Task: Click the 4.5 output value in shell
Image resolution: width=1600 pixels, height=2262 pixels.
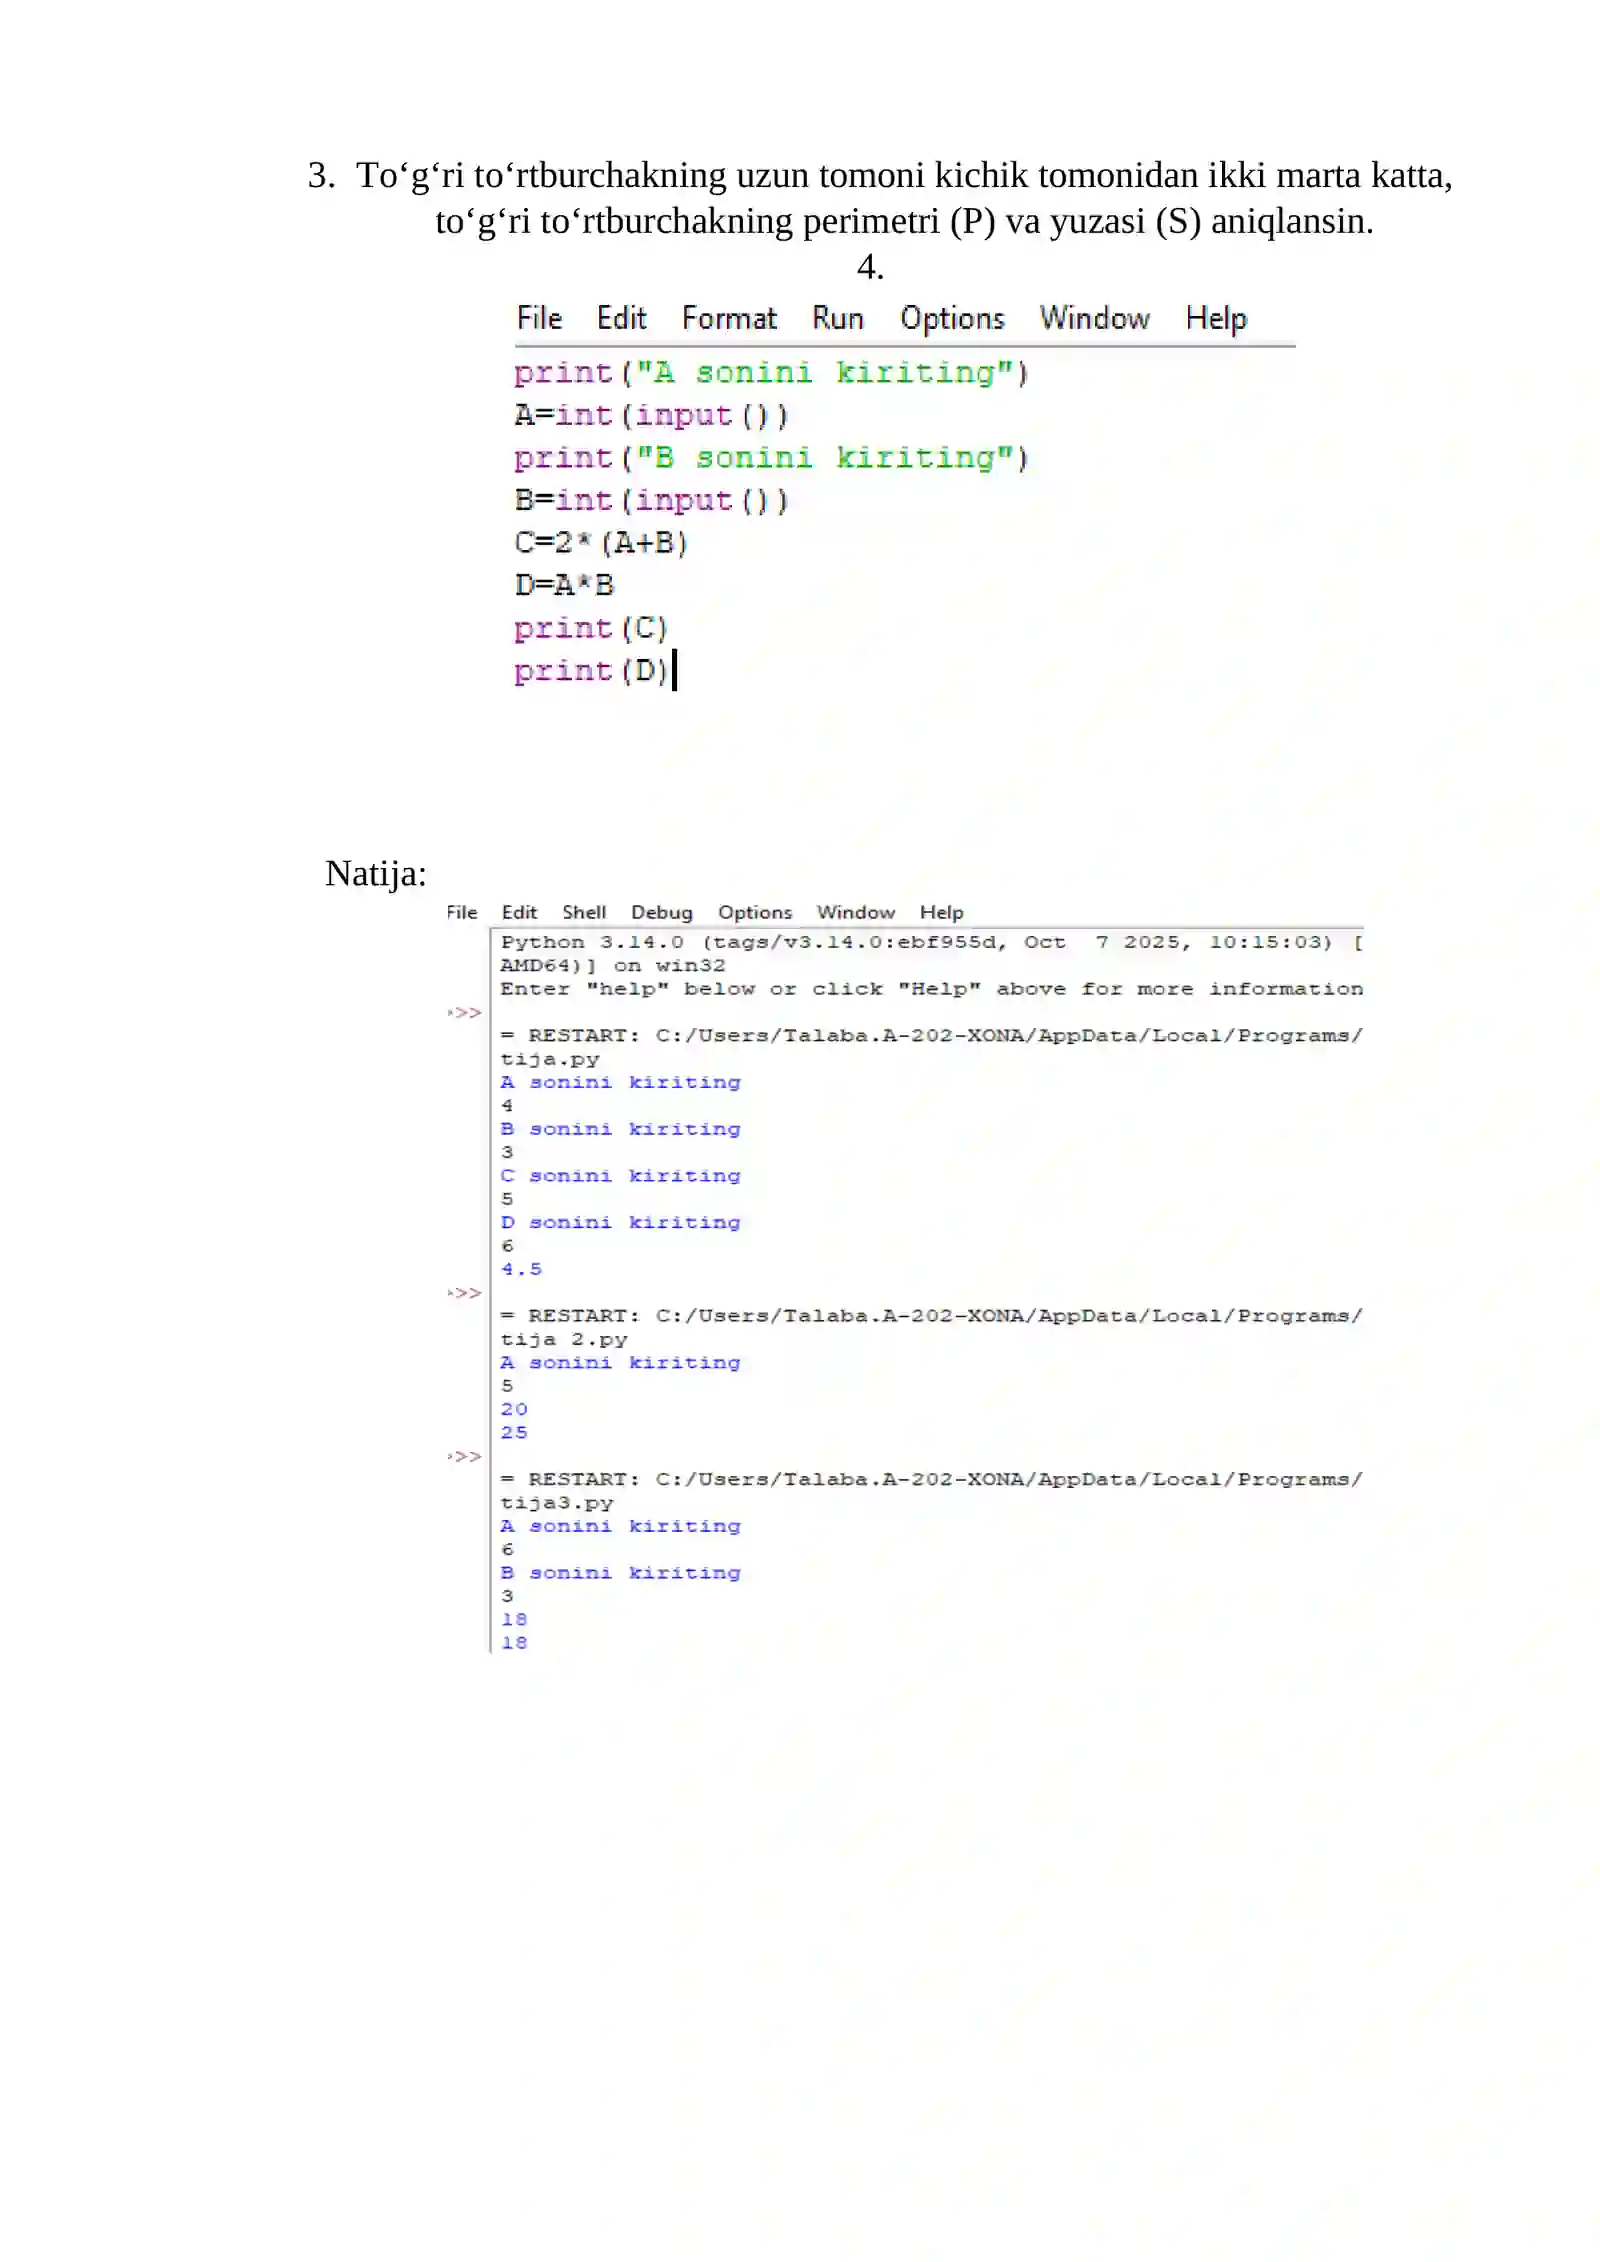Action: 521,1269
